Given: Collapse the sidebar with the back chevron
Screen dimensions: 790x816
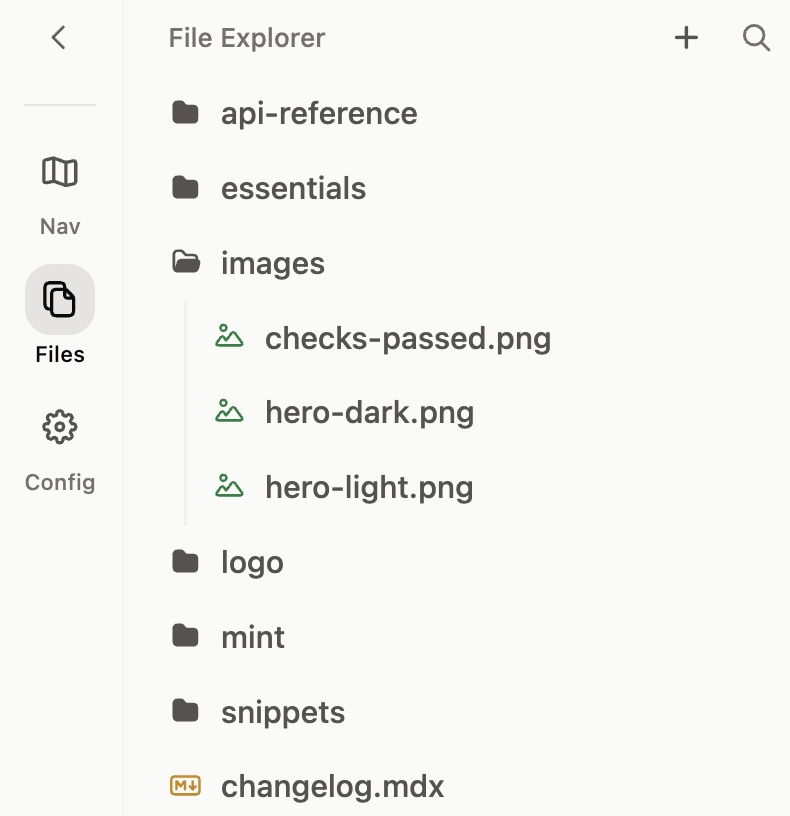Looking at the screenshot, I should tap(59, 38).
